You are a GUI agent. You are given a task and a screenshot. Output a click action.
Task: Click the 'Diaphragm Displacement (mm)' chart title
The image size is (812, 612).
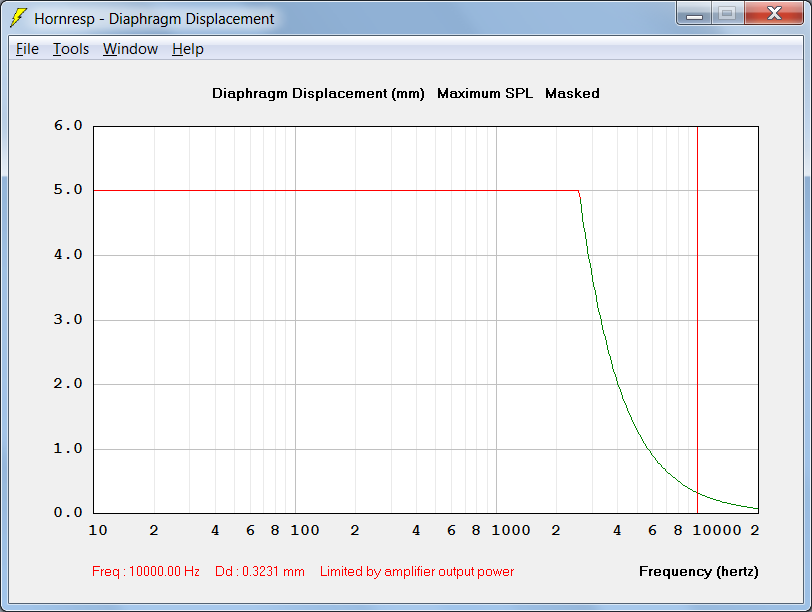pos(318,94)
